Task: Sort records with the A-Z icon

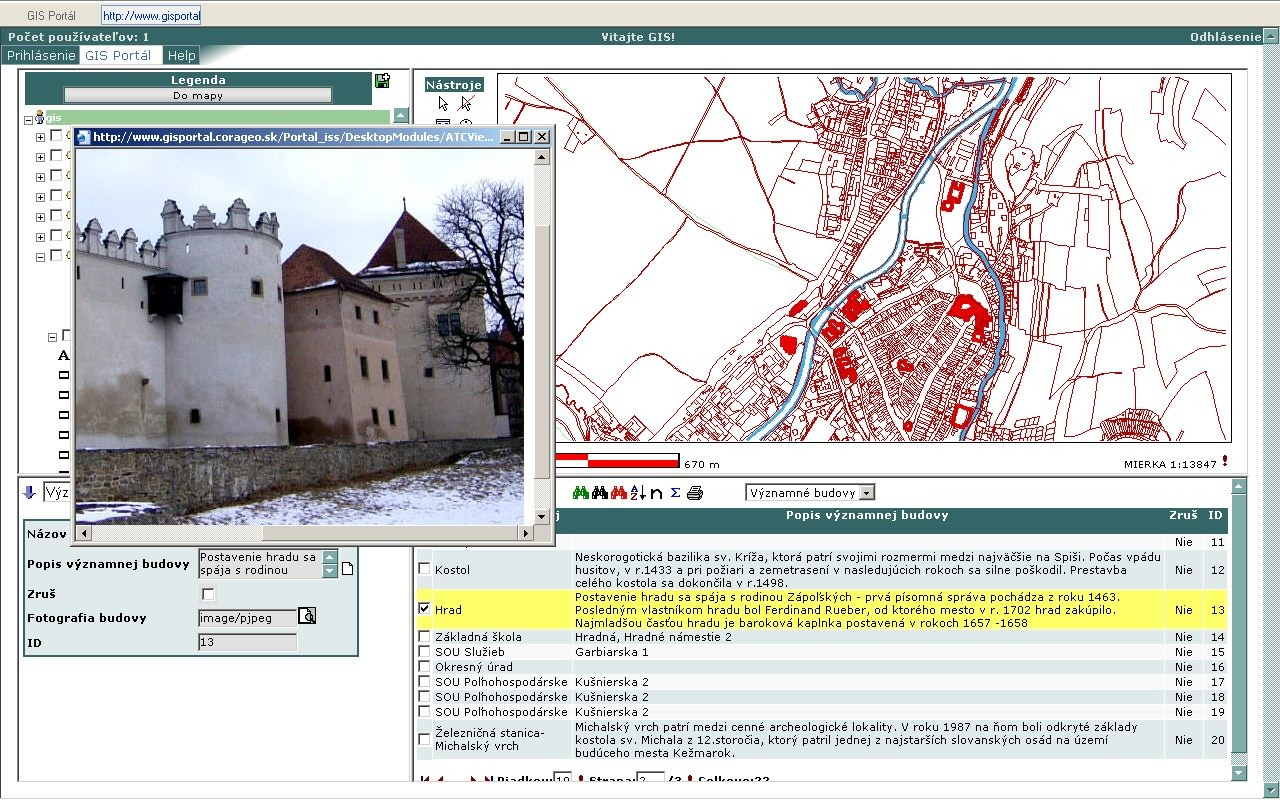Action: tap(638, 493)
